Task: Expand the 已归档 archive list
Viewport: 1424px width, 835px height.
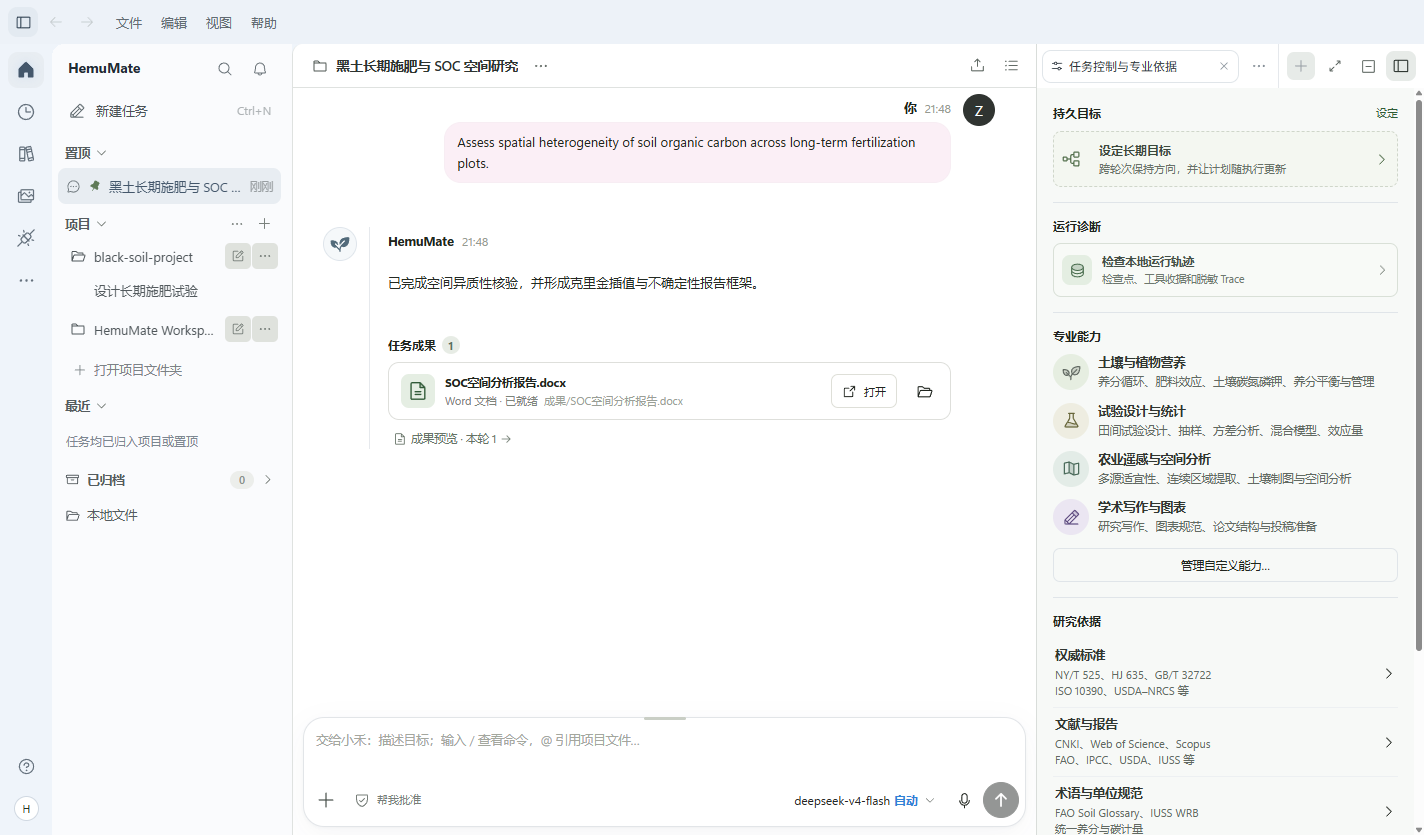Action: (268, 480)
